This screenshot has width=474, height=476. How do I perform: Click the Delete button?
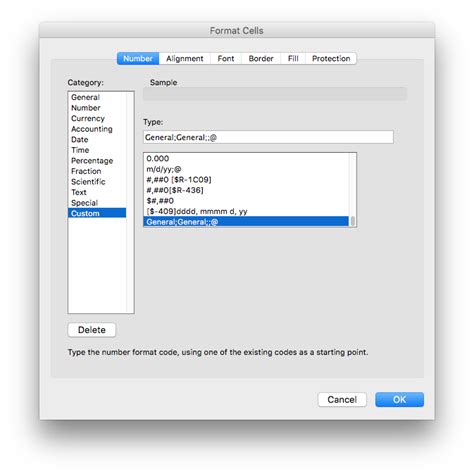pos(92,330)
